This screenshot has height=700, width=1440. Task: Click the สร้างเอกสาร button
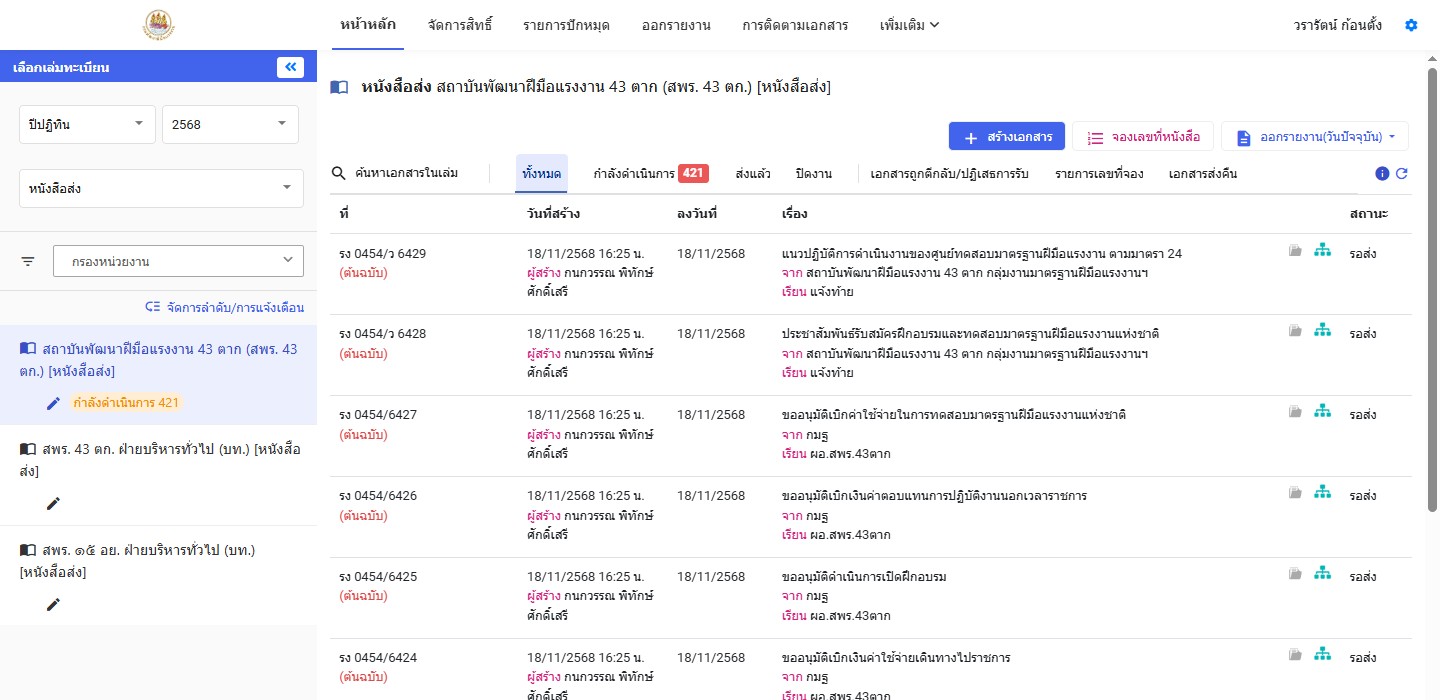(1006, 137)
